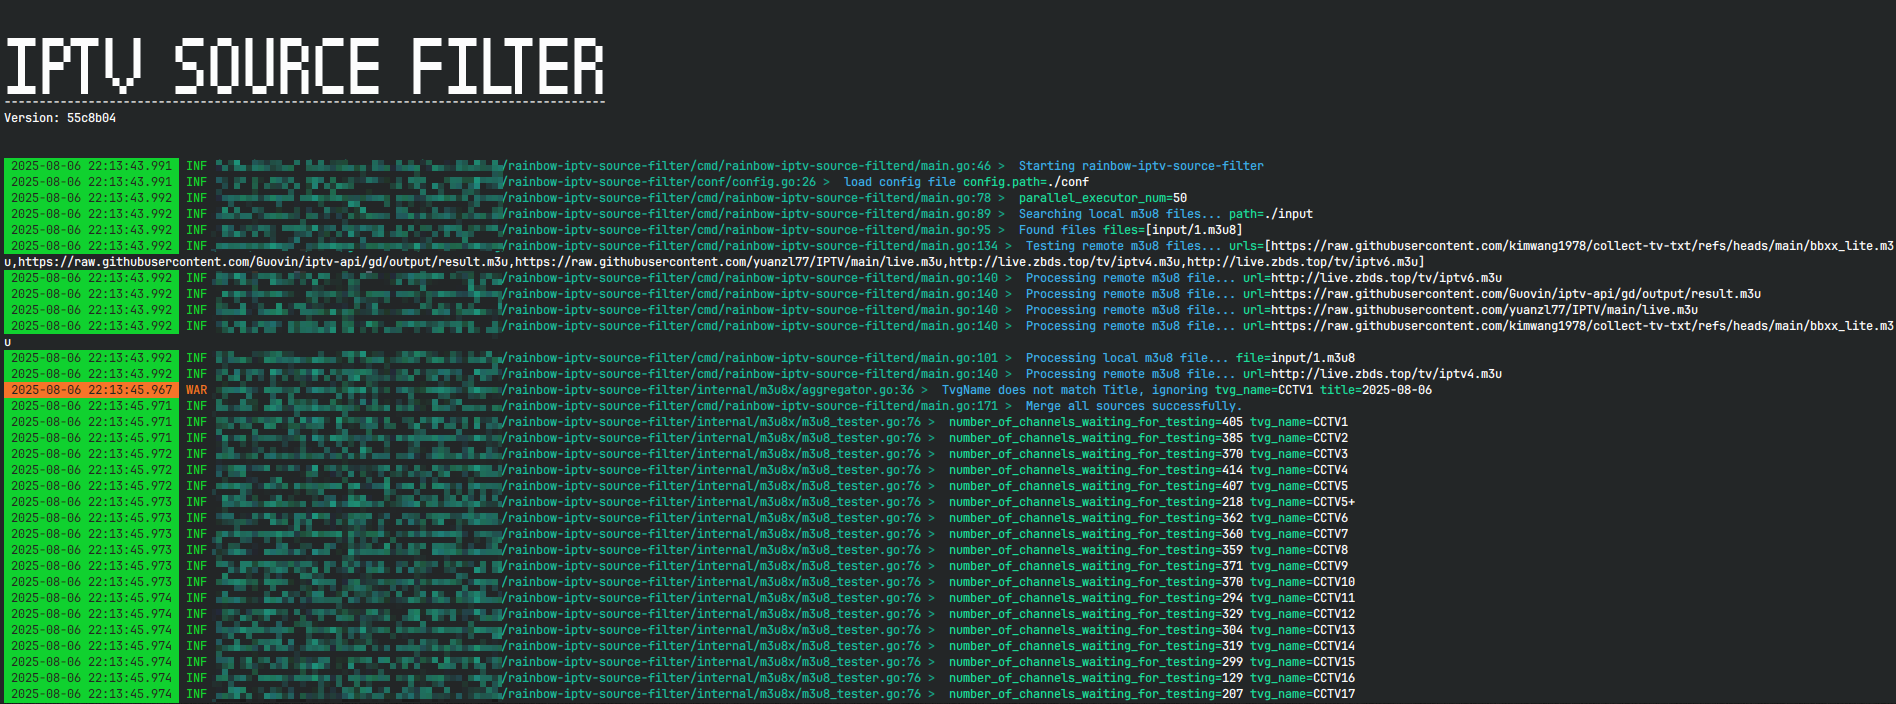Screen dimensions: 1896x704
Task: Click the 'Starting rainbow-iptv-source-filter' message
Action: pyautogui.click(x=1140, y=166)
